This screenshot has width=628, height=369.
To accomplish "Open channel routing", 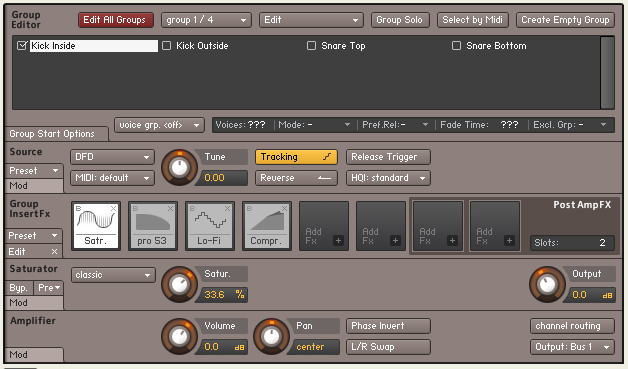I will click(572, 326).
